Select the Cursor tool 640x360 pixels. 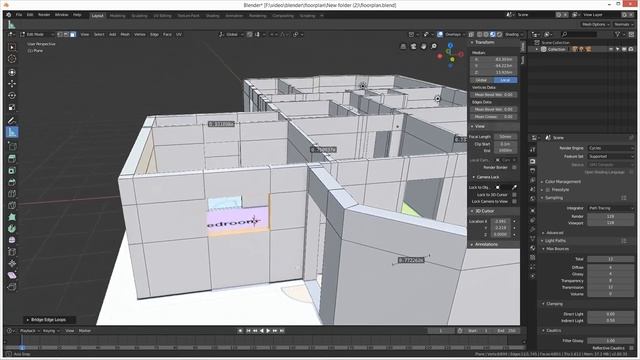12,59
